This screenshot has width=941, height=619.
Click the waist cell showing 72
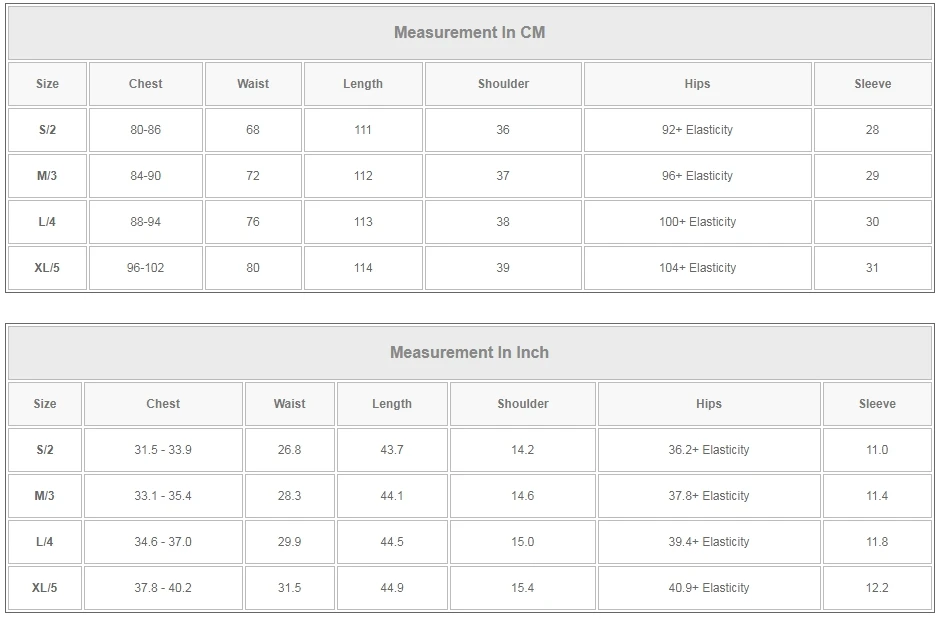(253, 176)
